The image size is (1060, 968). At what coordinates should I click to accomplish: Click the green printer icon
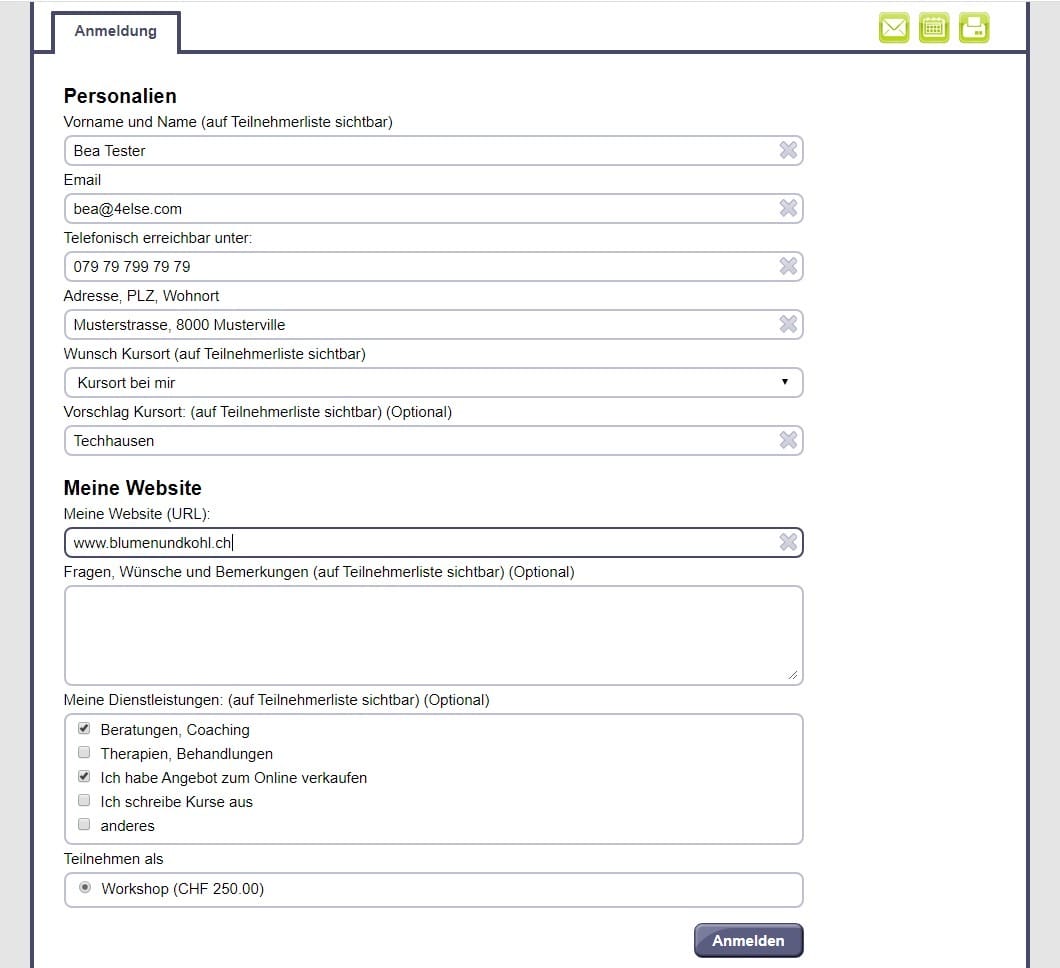tap(974, 28)
